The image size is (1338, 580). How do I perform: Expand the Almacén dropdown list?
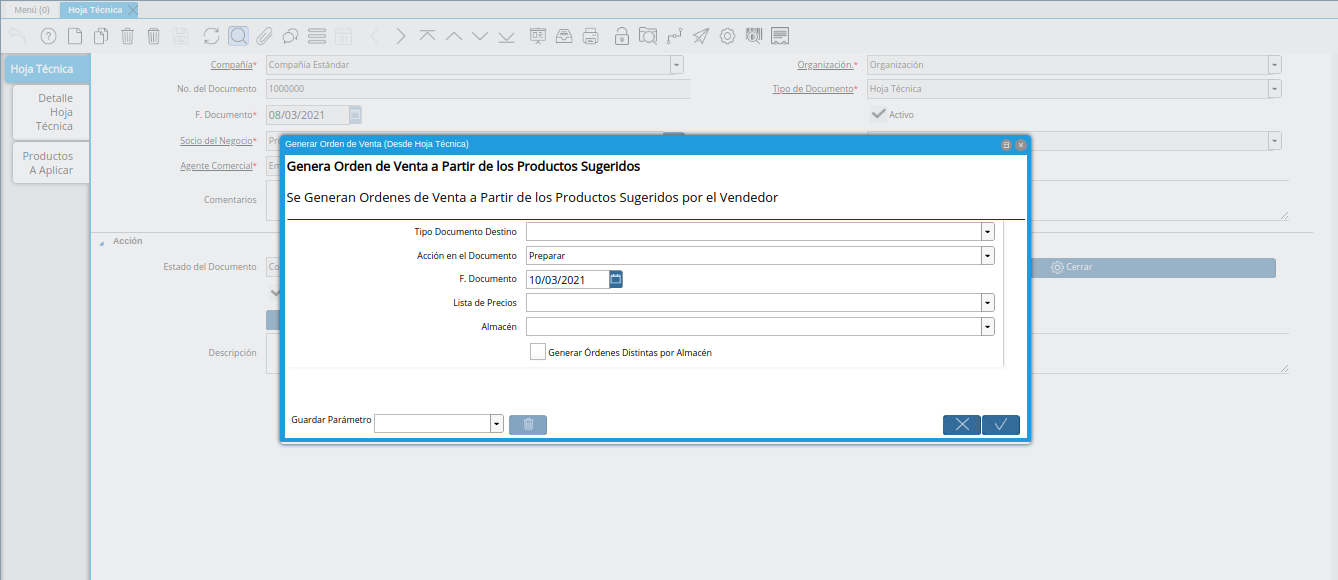point(987,327)
